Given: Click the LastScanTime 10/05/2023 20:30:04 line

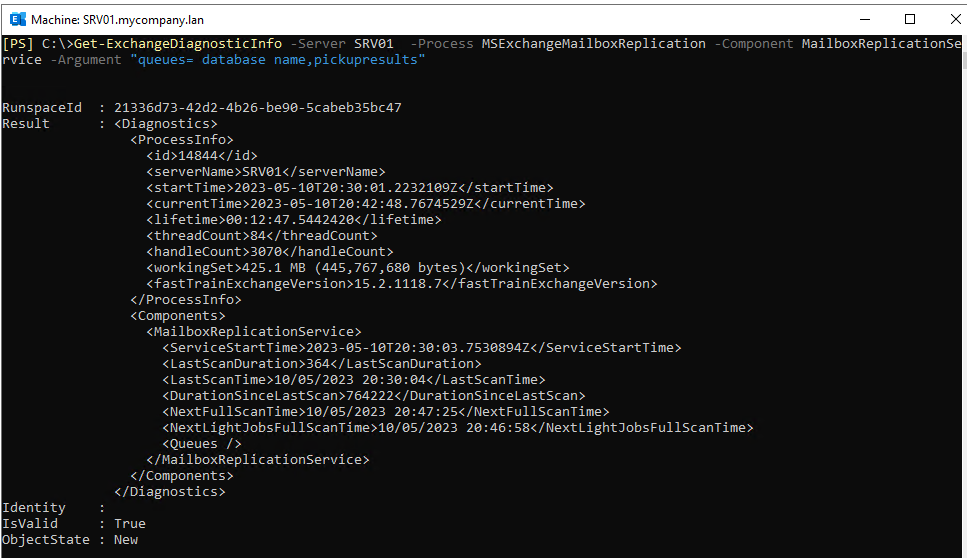Looking at the screenshot, I should click(x=353, y=380).
